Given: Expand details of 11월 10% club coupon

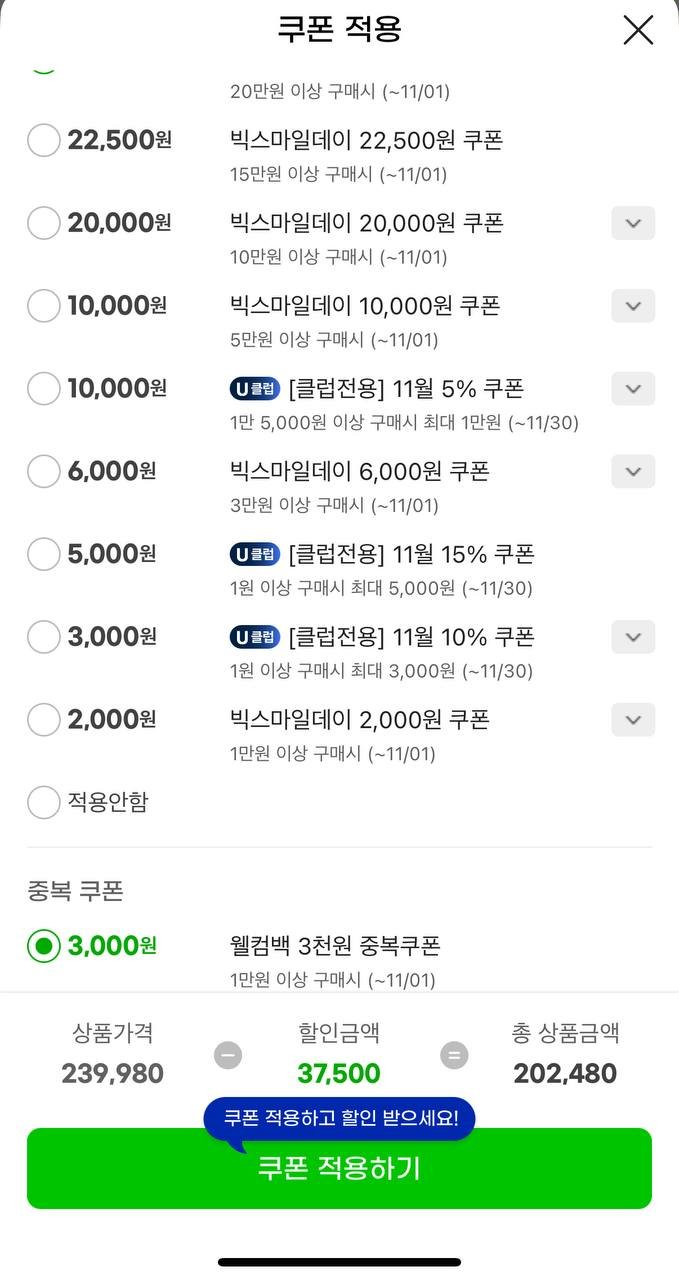Looking at the screenshot, I should 633,637.
